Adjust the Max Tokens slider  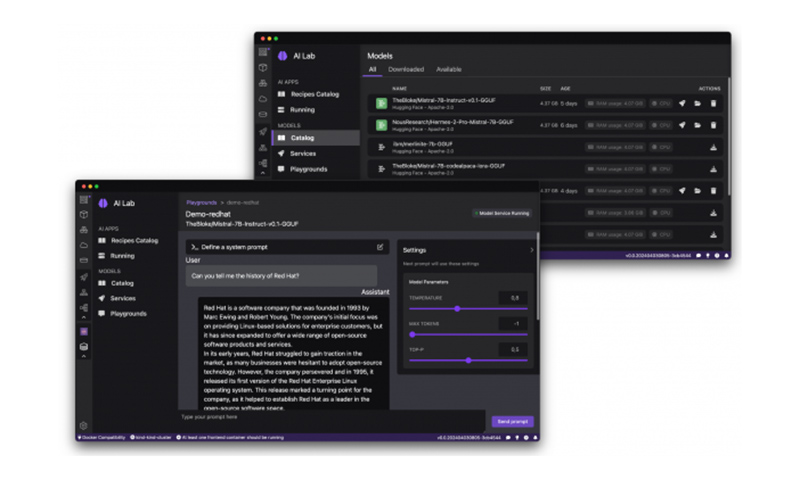click(468, 335)
